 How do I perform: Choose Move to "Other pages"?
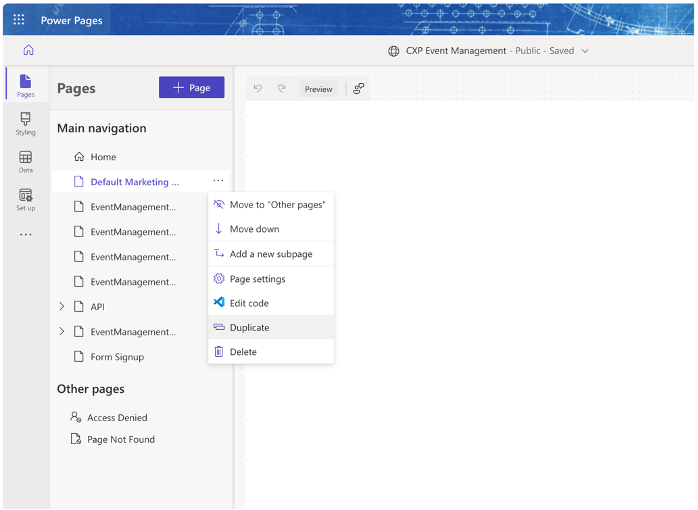click(271, 205)
